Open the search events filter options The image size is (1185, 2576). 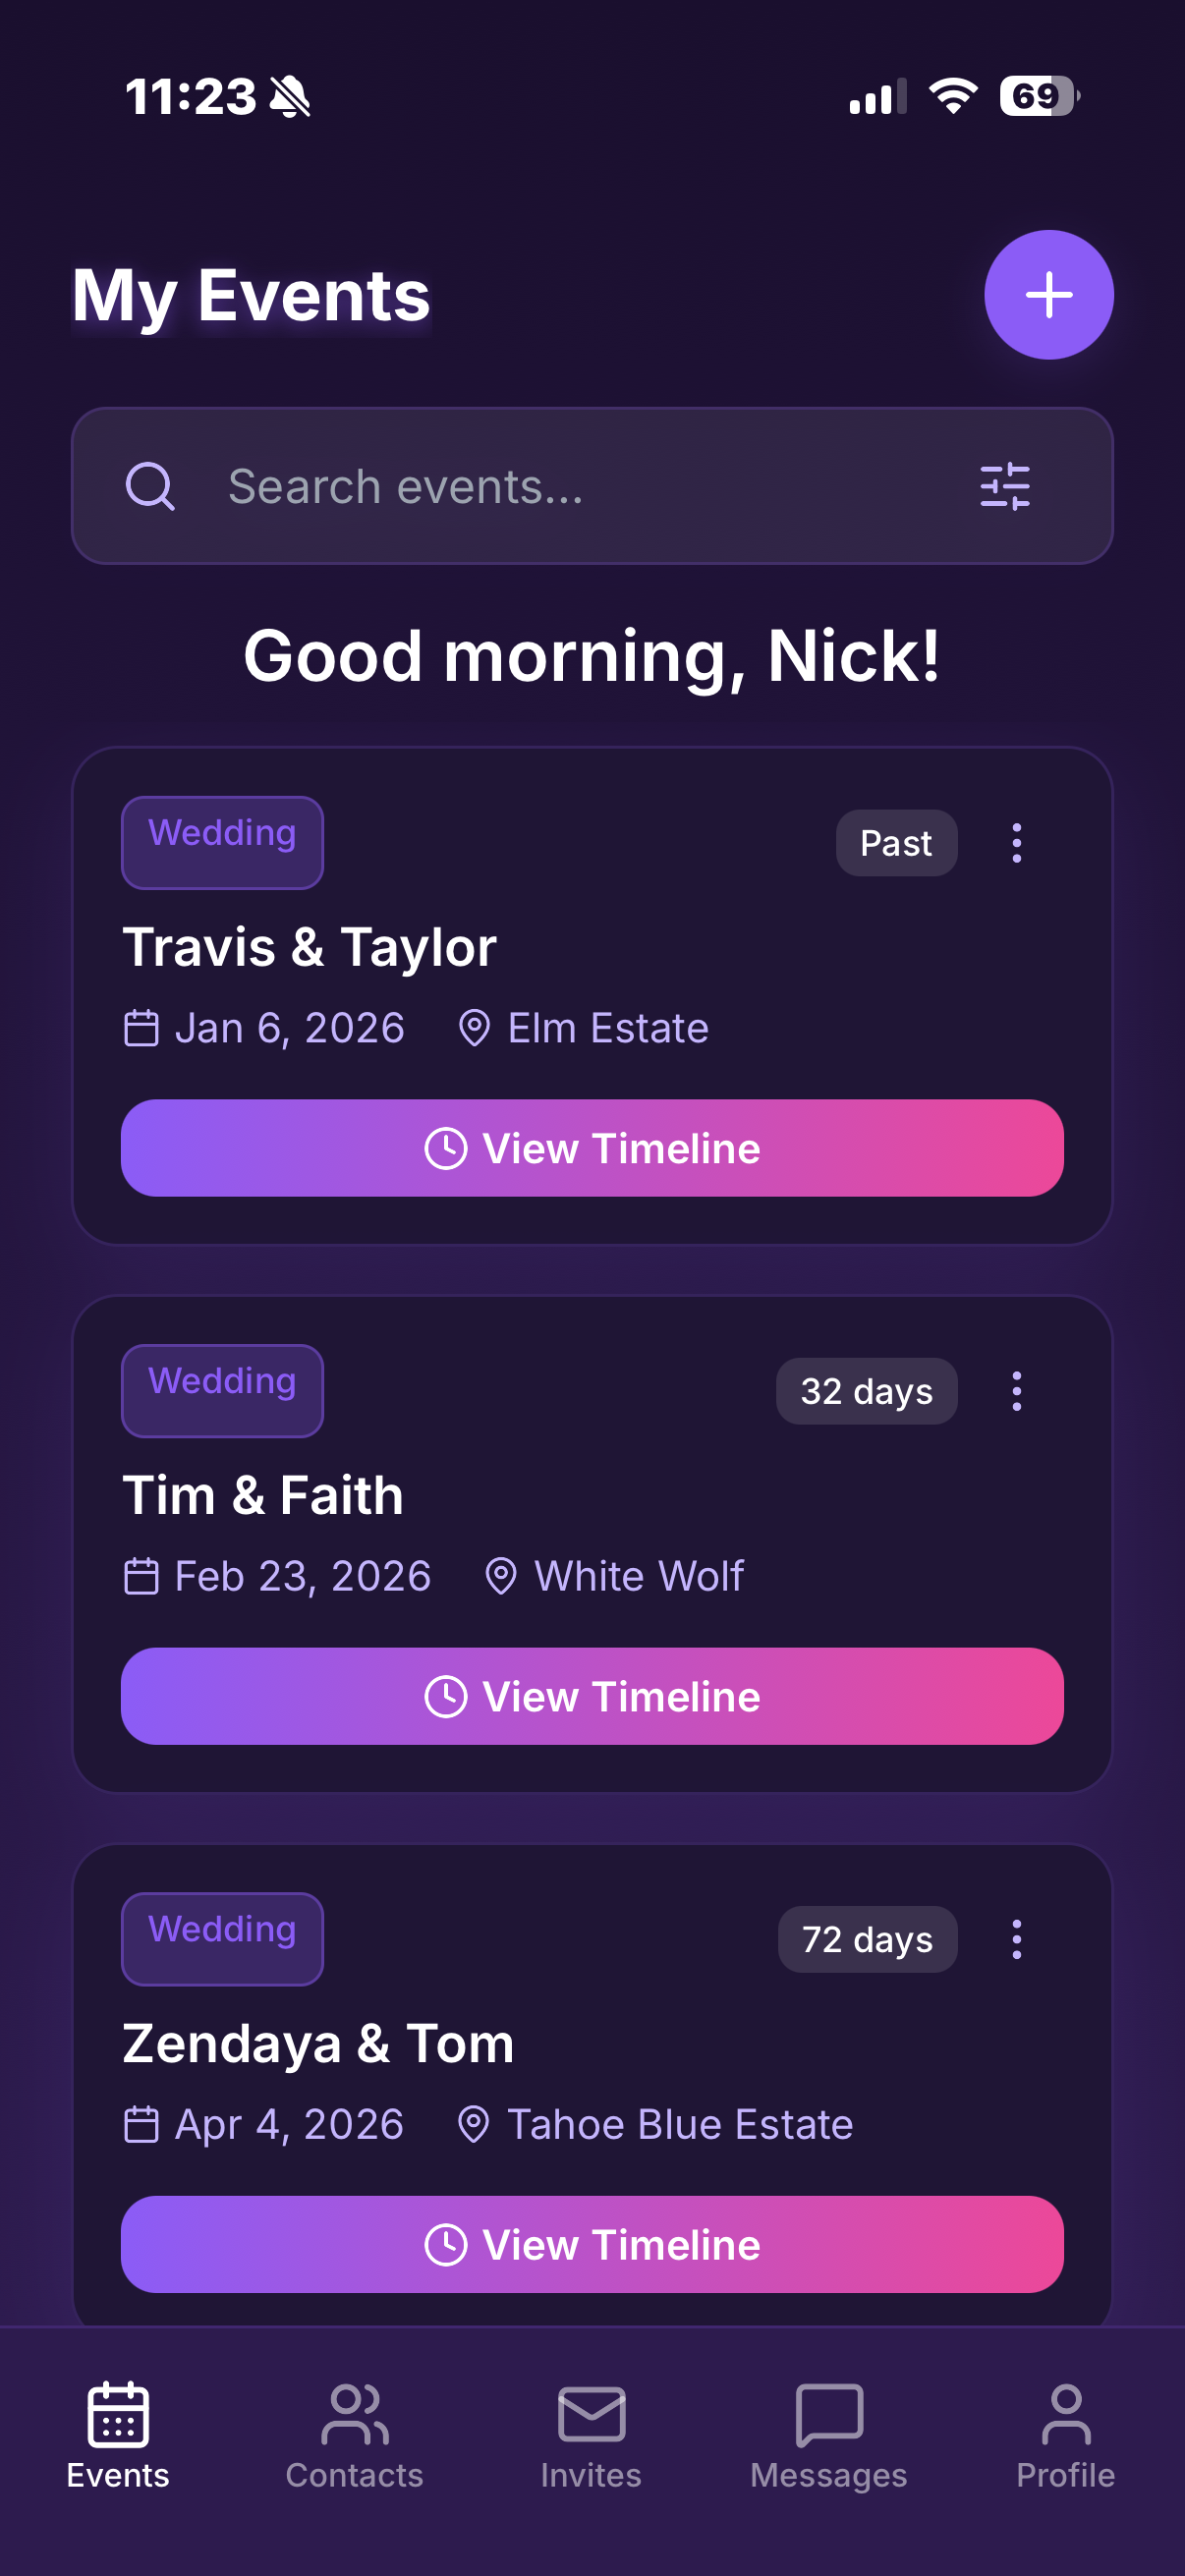(x=1007, y=487)
